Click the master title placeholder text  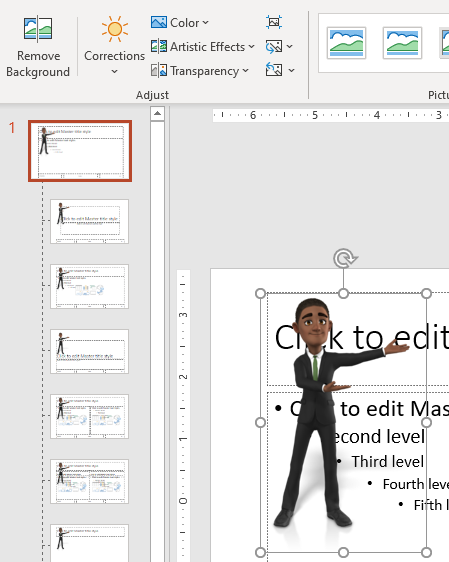361,337
